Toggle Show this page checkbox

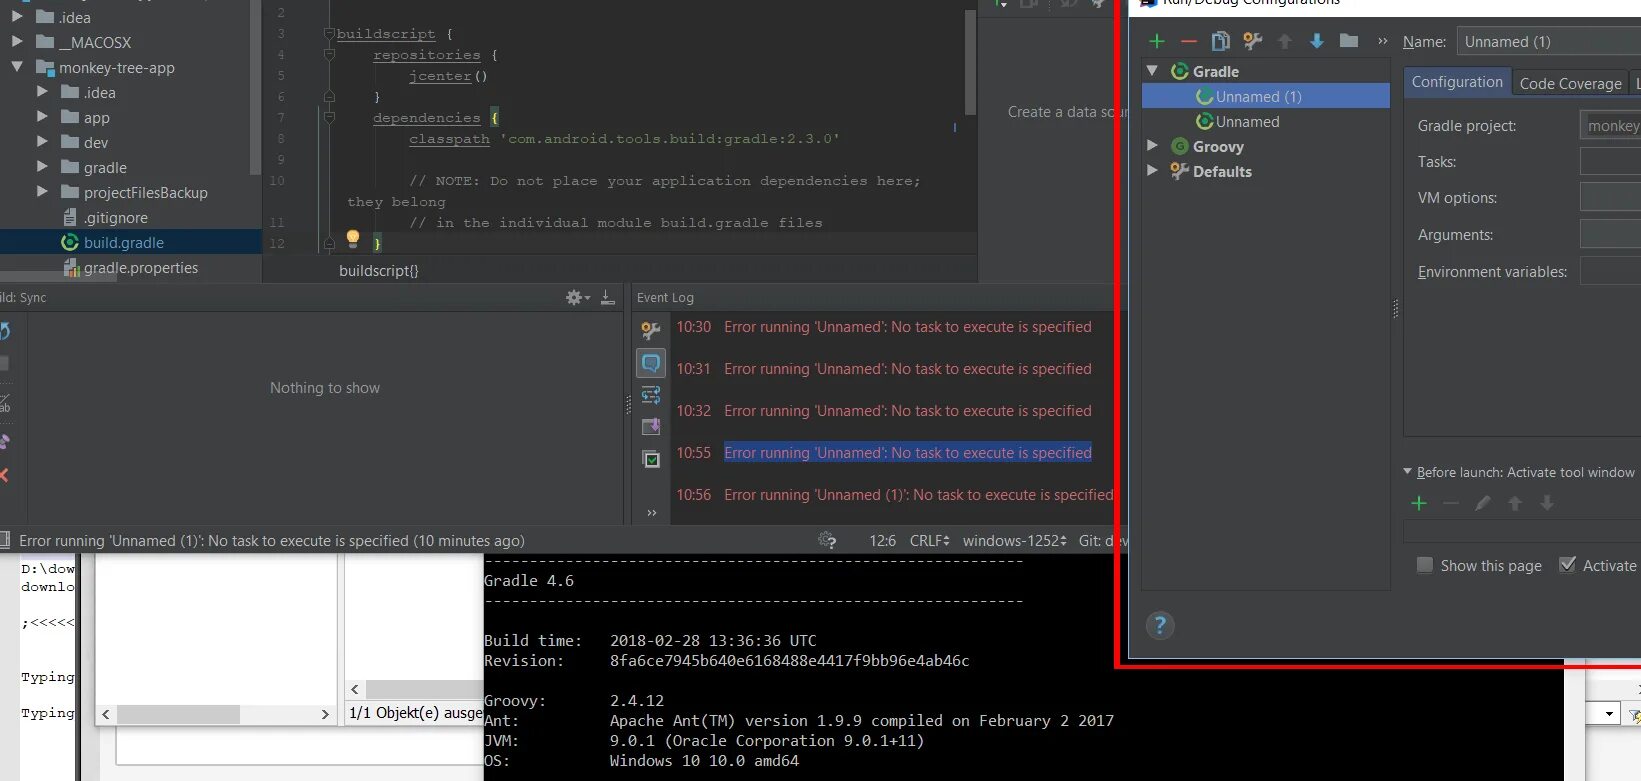(1425, 565)
